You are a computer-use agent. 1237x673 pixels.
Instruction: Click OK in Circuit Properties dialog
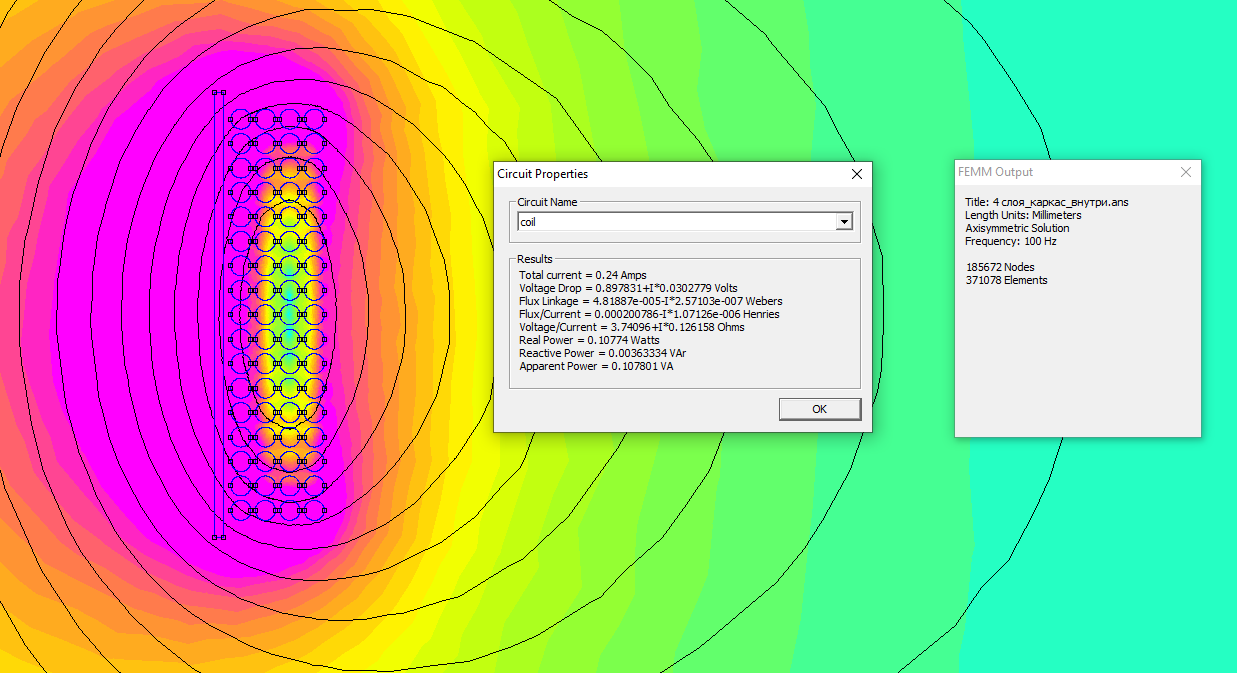click(820, 409)
